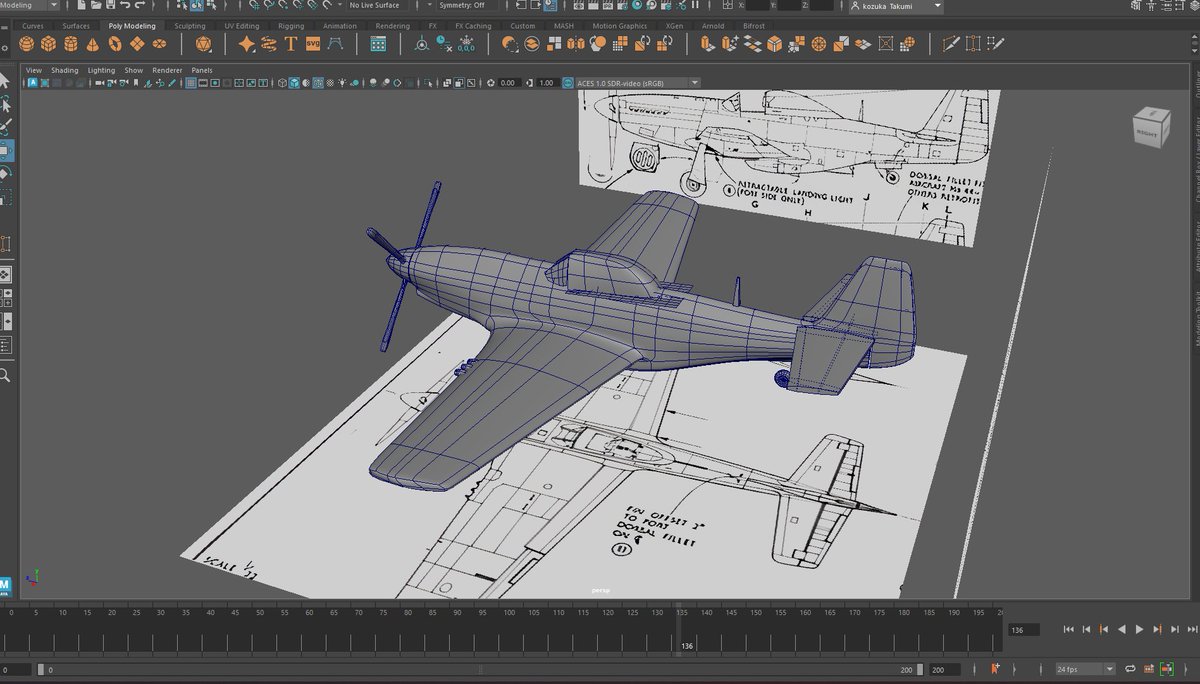1200x684 pixels.
Task: Click the gamma field showing 1.00
Action: coord(547,83)
